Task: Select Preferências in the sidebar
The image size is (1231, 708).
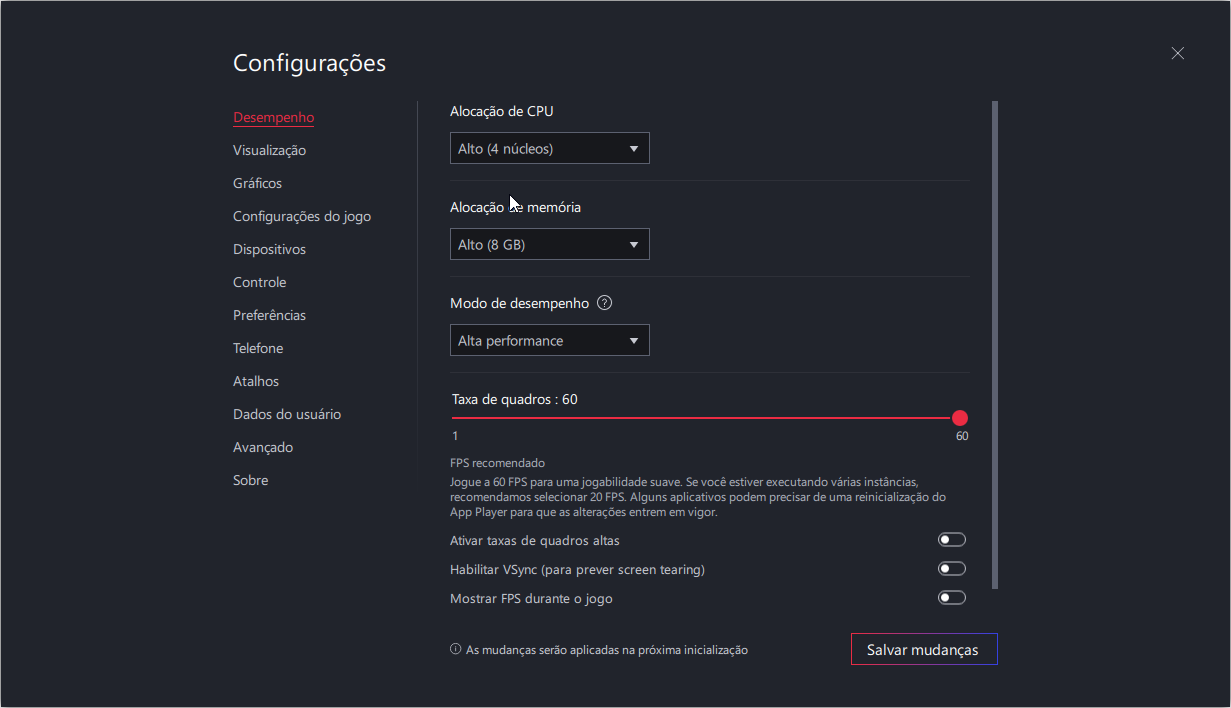Action: coord(269,315)
